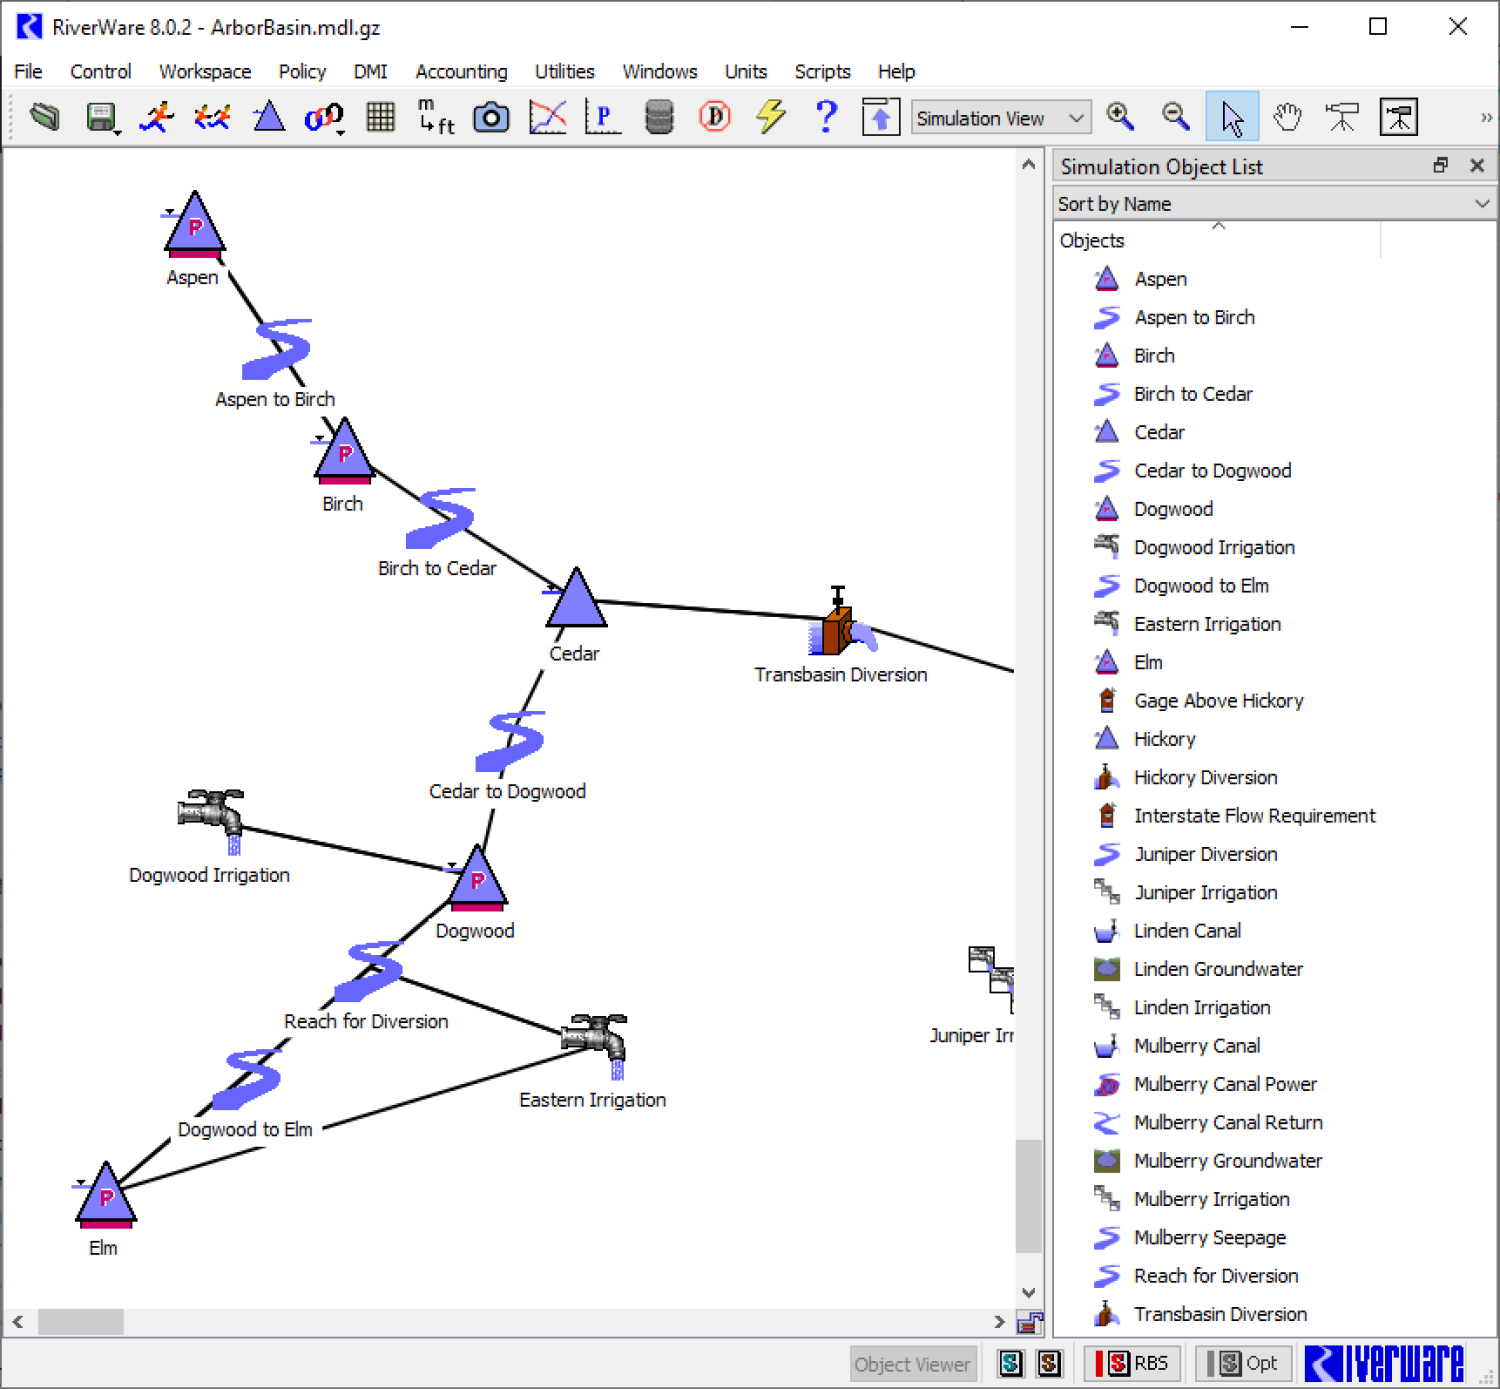Open help with the question mark icon
This screenshot has height=1389, width=1500.
tap(826, 117)
